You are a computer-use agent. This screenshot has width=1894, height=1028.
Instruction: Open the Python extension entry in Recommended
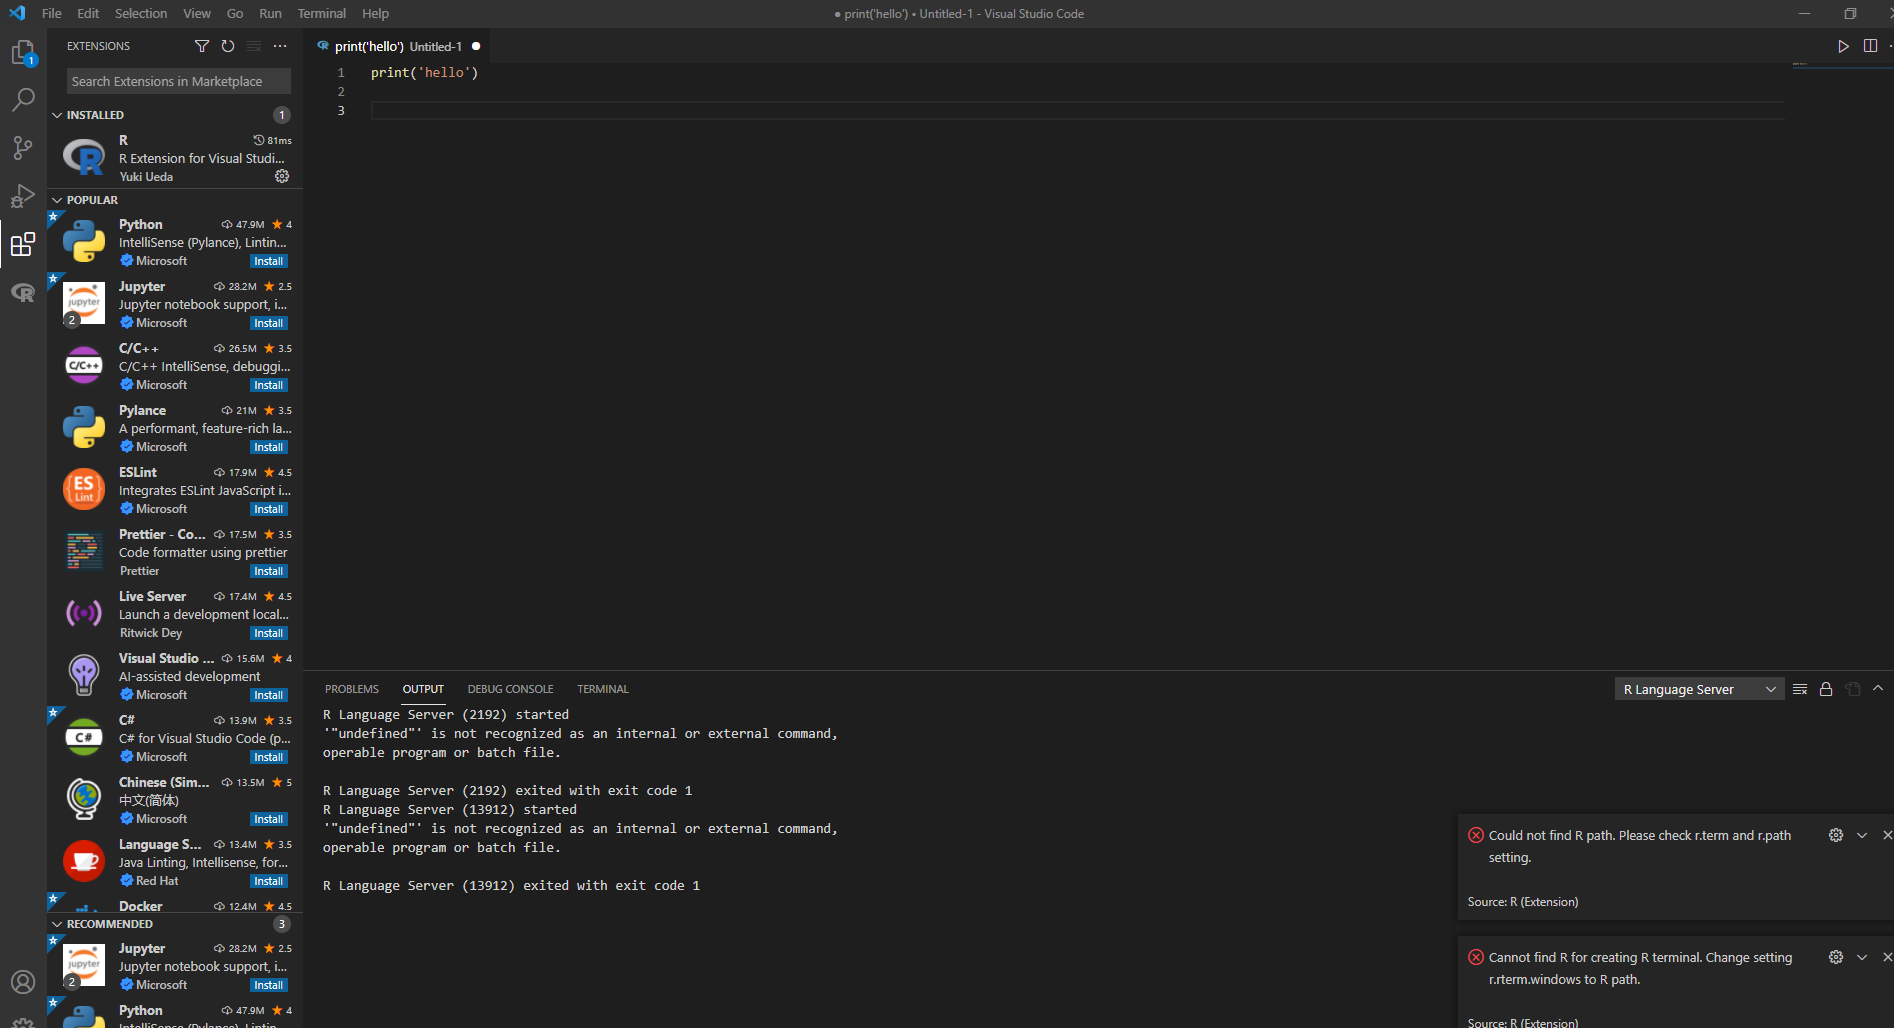175,1014
